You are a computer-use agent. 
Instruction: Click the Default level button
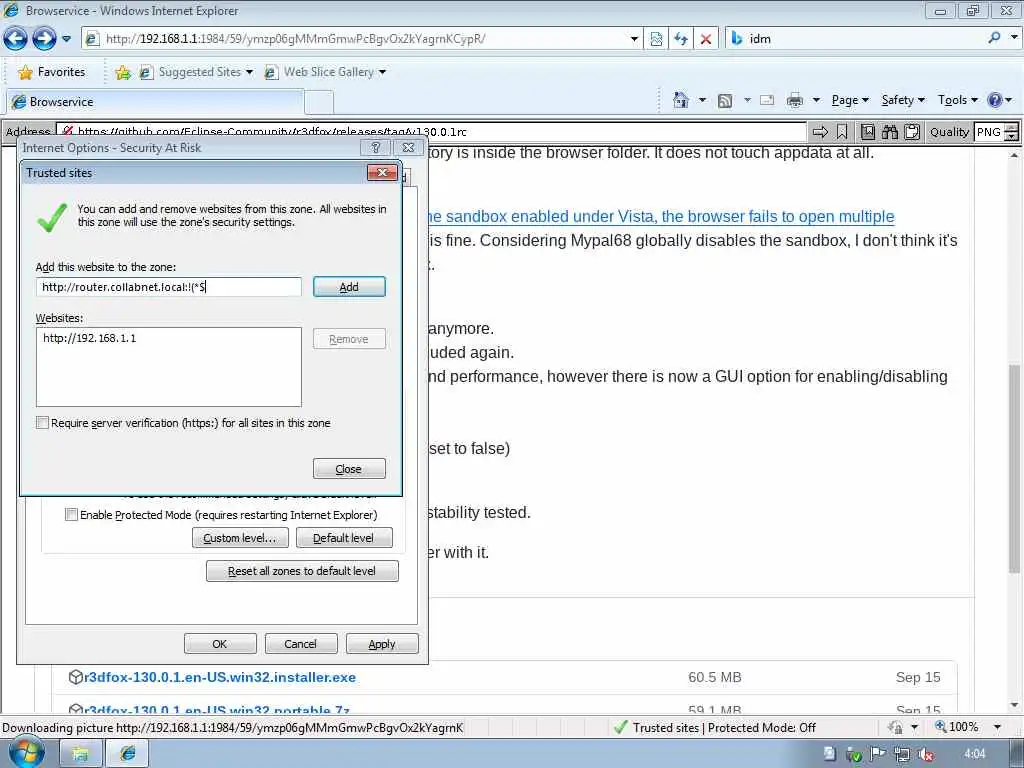click(x=344, y=538)
